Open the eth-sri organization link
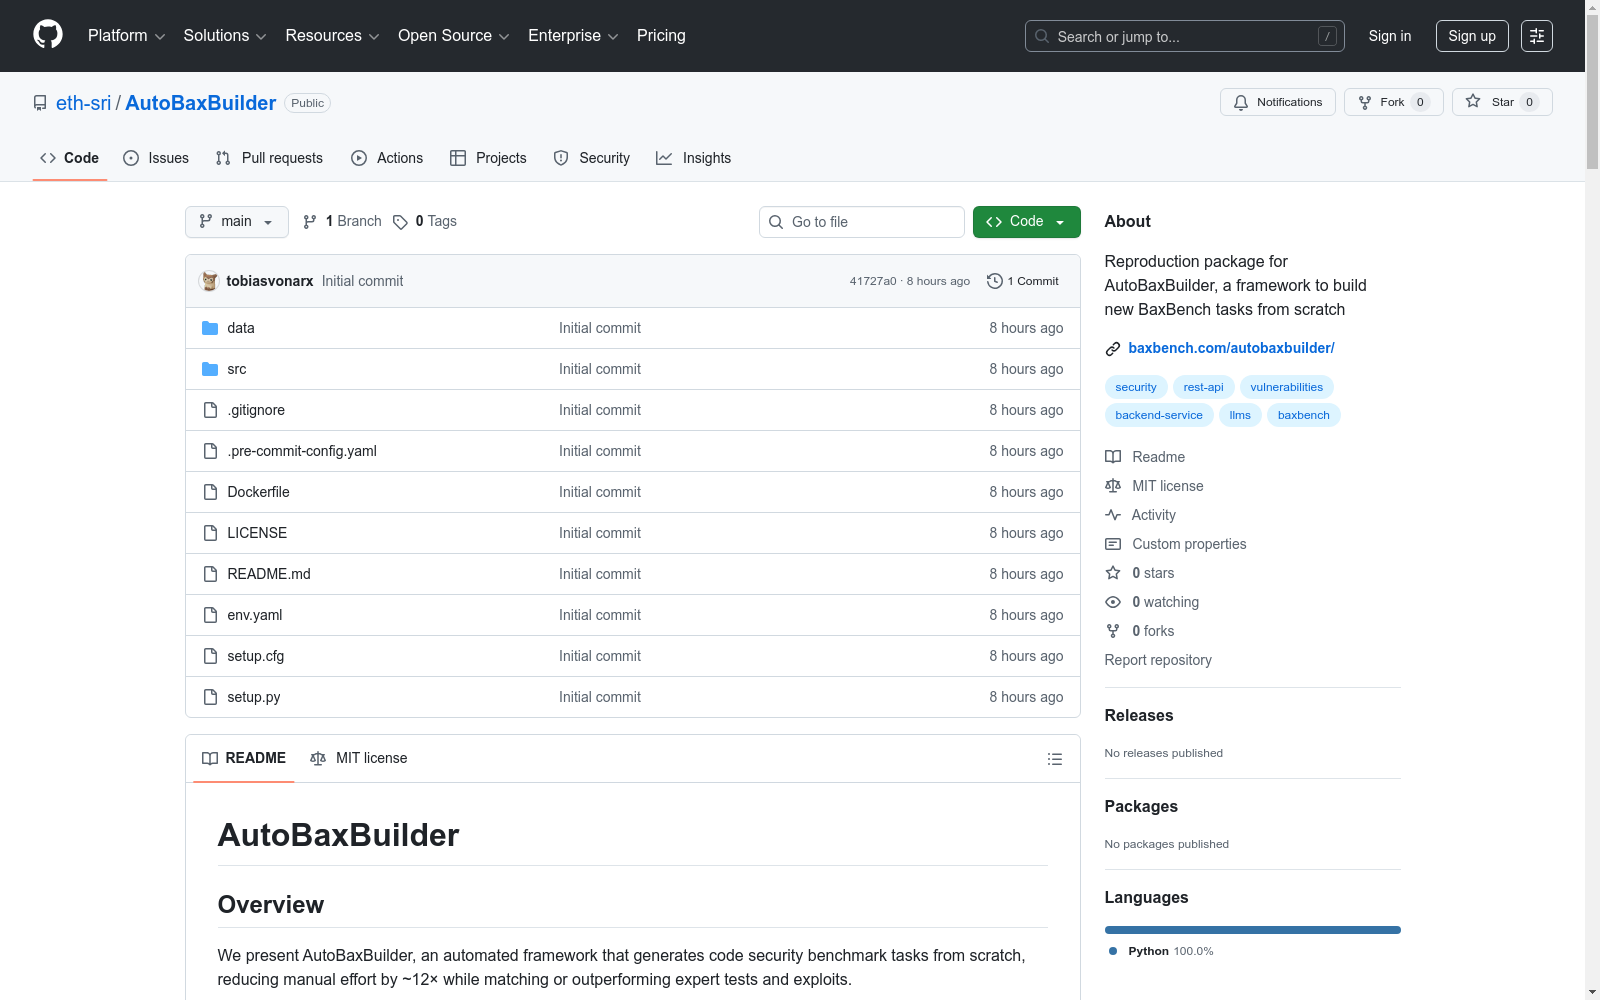 [83, 103]
